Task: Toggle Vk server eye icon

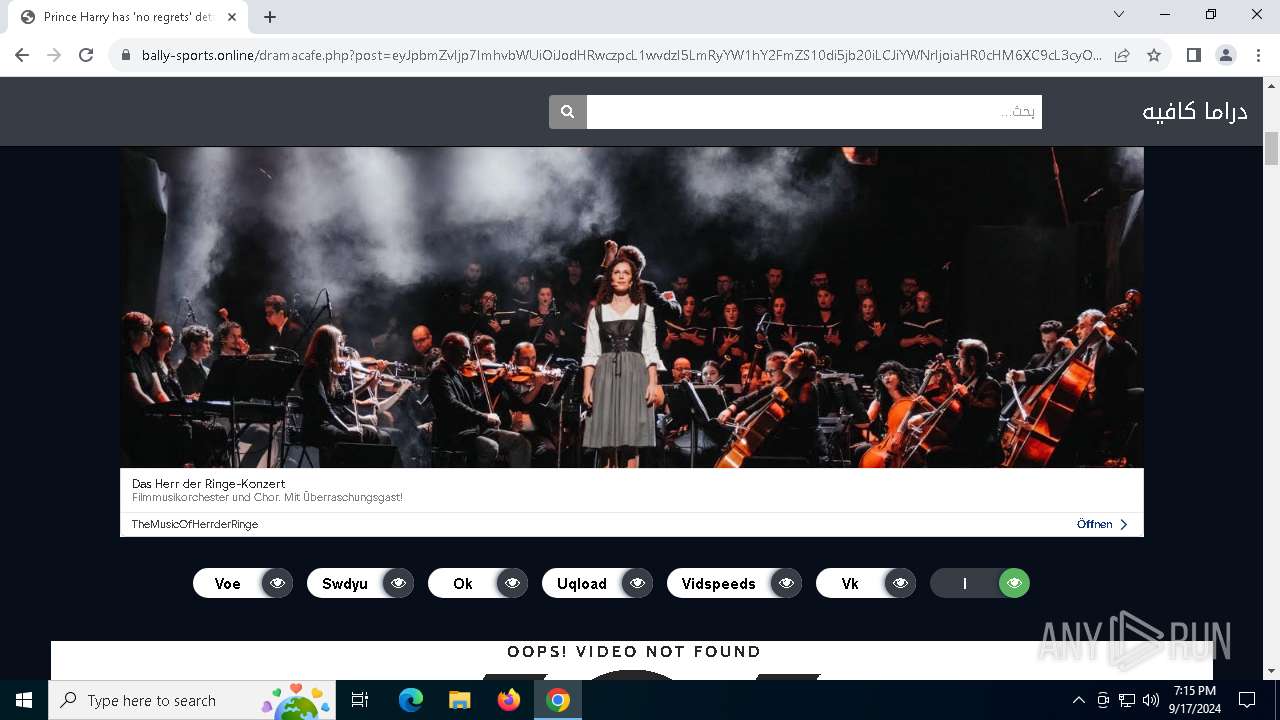Action: coord(900,583)
